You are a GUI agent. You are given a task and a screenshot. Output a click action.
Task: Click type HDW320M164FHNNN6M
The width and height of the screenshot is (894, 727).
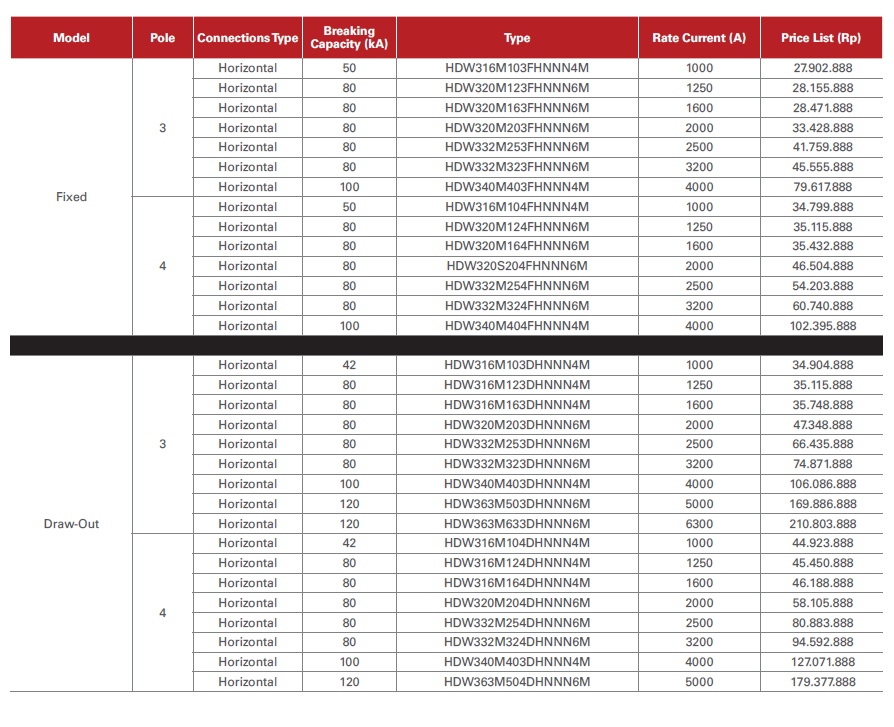click(x=517, y=246)
